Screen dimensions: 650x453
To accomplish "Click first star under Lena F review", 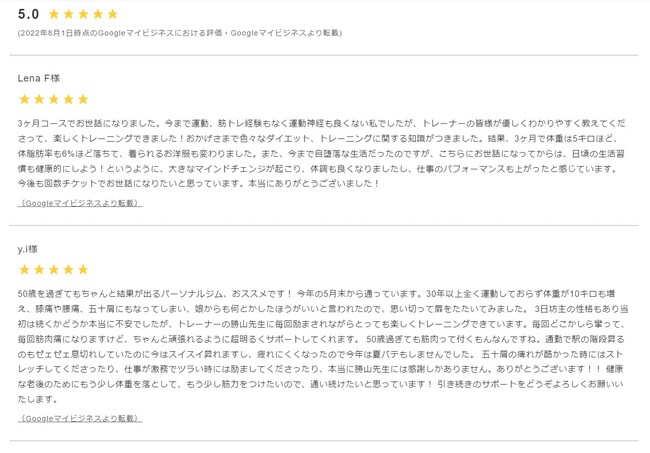I will point(24,99).
